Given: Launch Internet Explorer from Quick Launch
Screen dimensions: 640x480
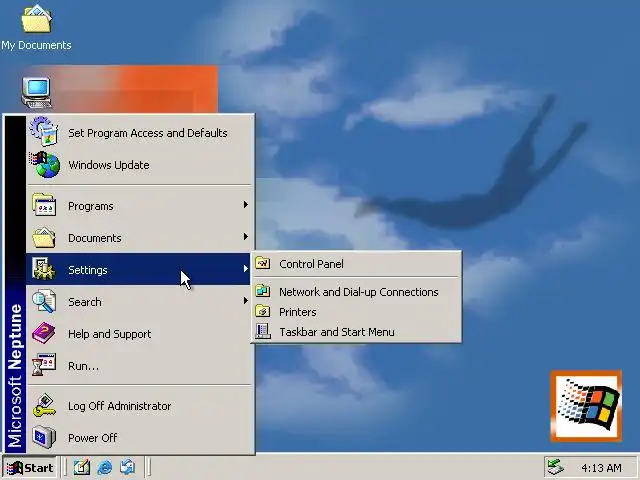Looking at the screenshot, I should (105, 467).
